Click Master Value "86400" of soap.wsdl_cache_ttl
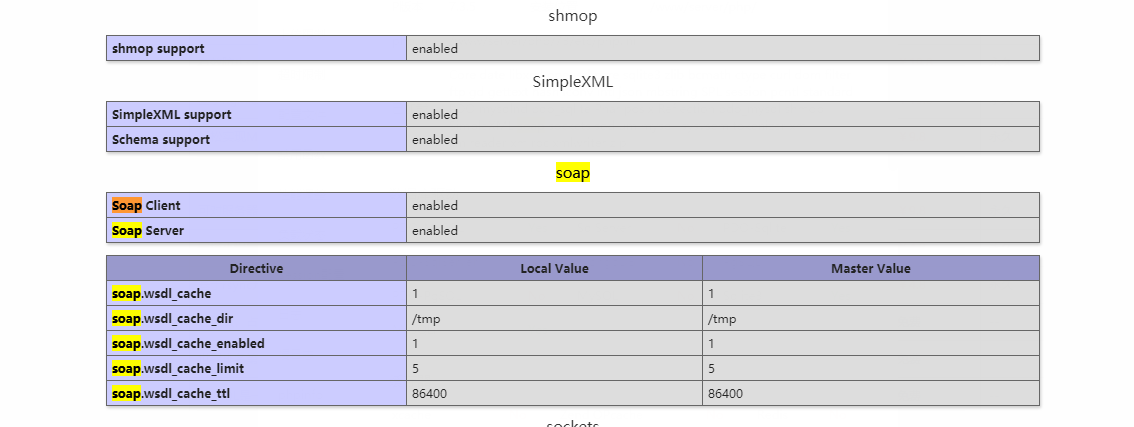Screen dimensions: 1134x427 tap(725, 394)
